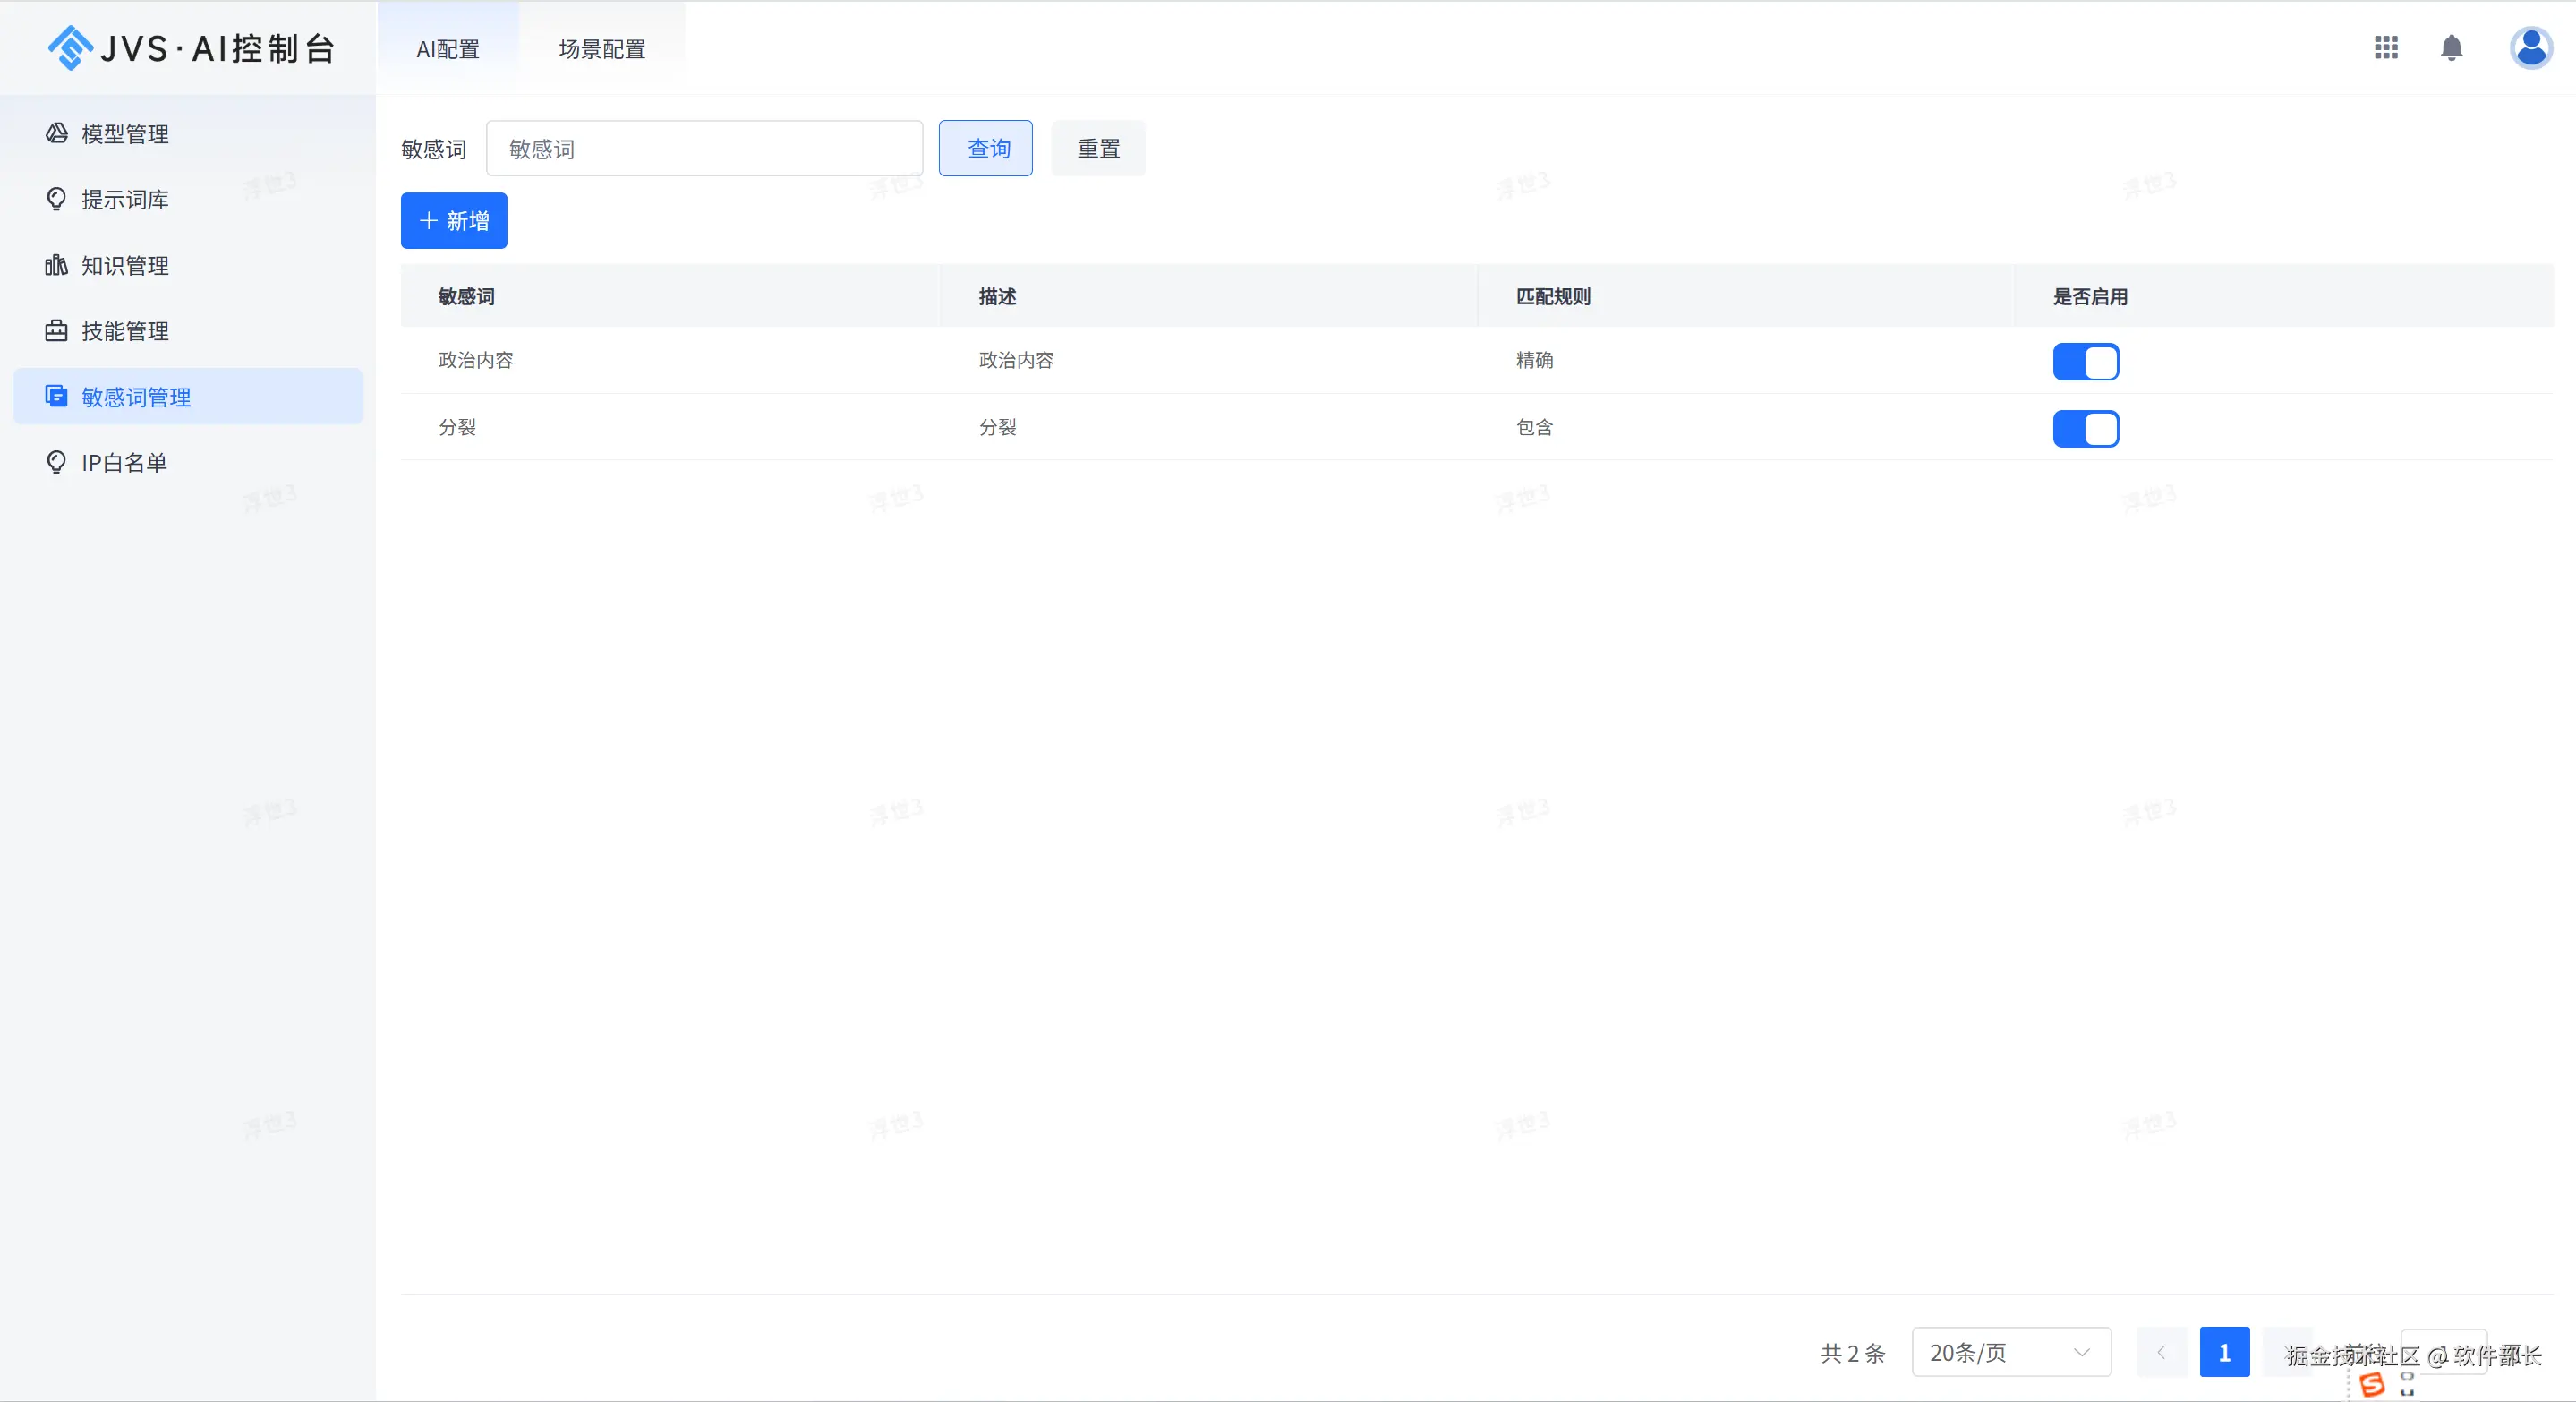This screenshot has height=1402, width=2576.
Task: Click the 新增 add button
Action: pyautogui.click(x=454, y=220)
